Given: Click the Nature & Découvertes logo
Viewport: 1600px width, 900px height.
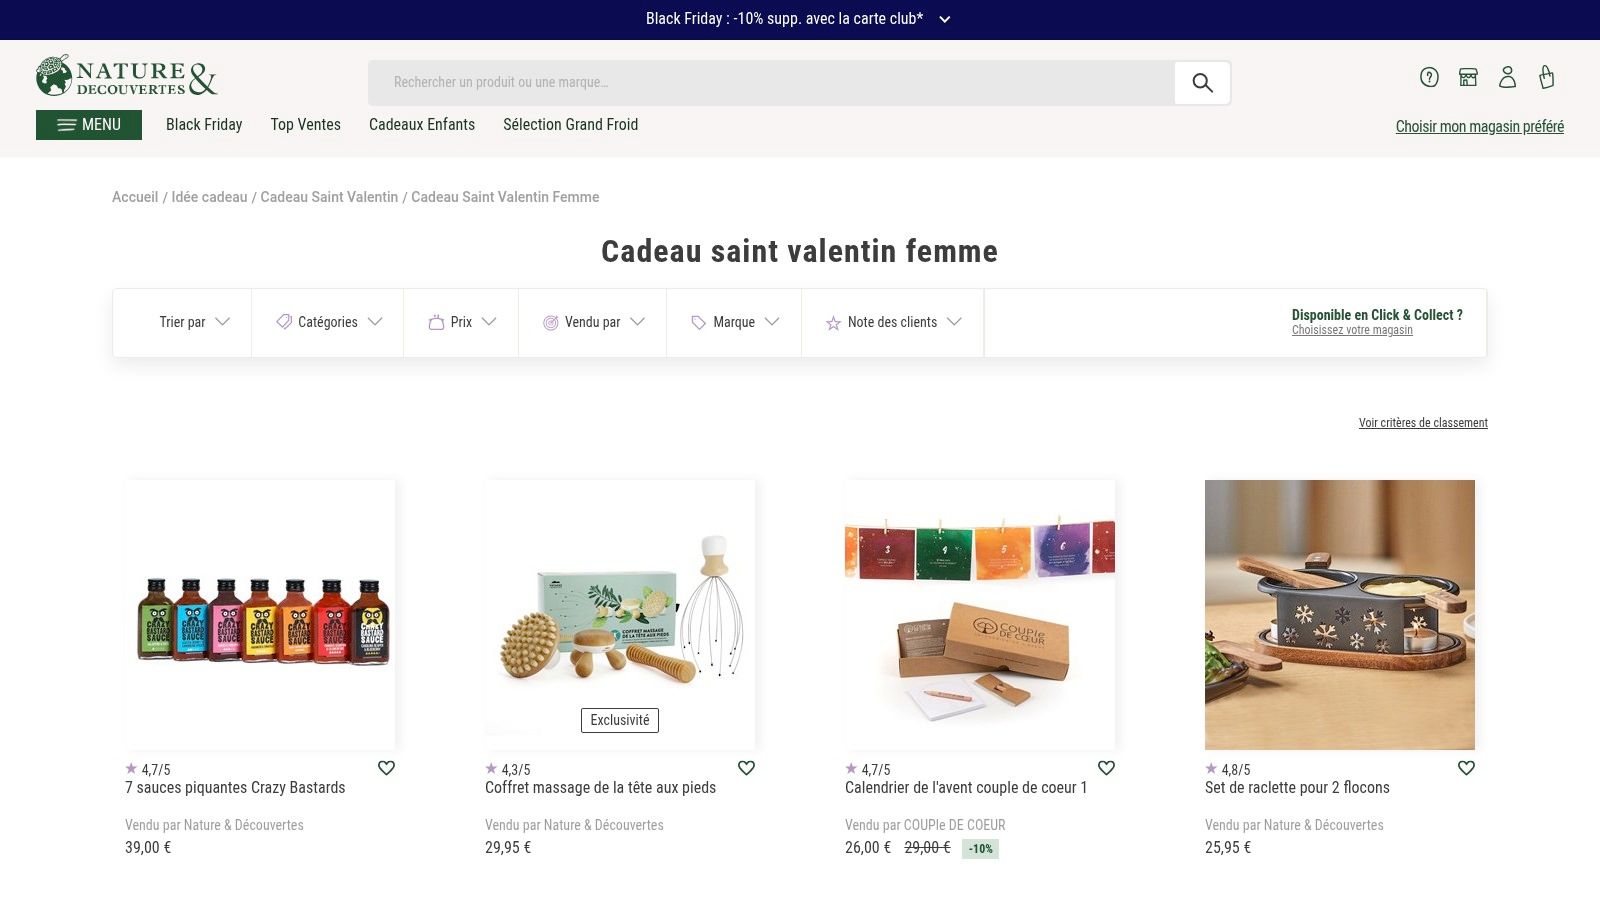Looking at the screenshot, I should pos(127,76).
